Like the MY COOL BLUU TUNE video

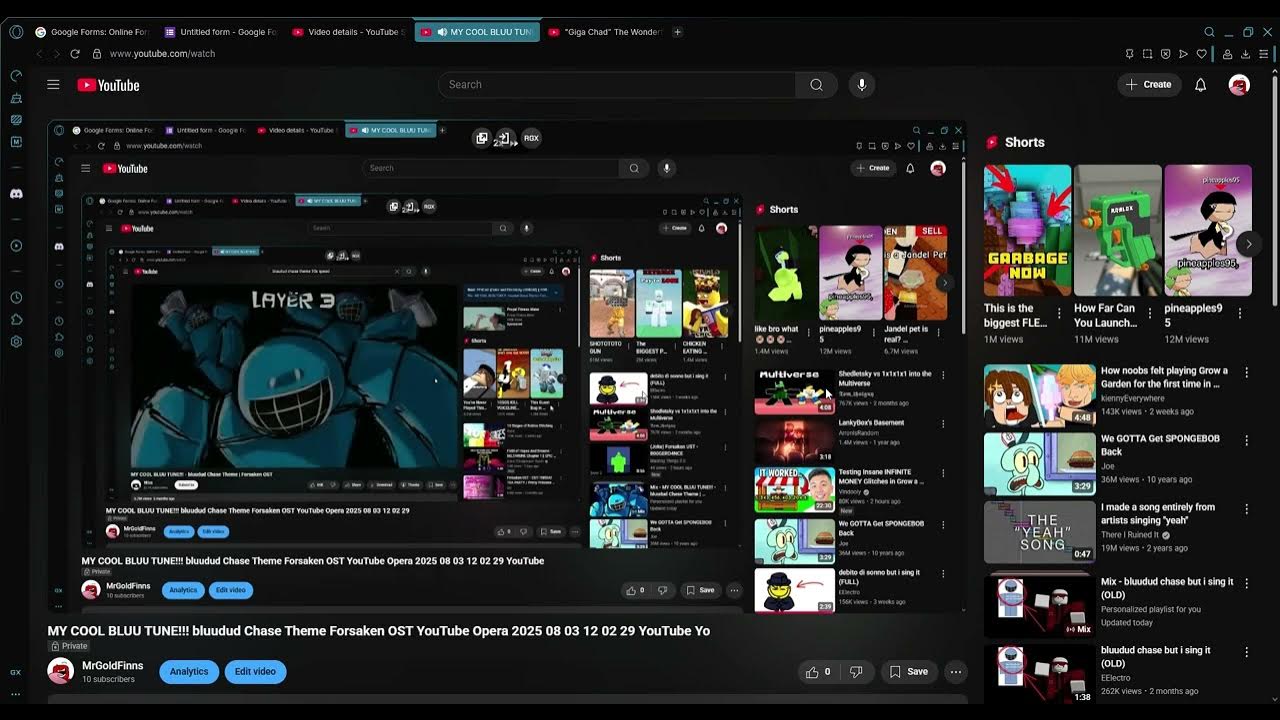click(x=819, y=672)
